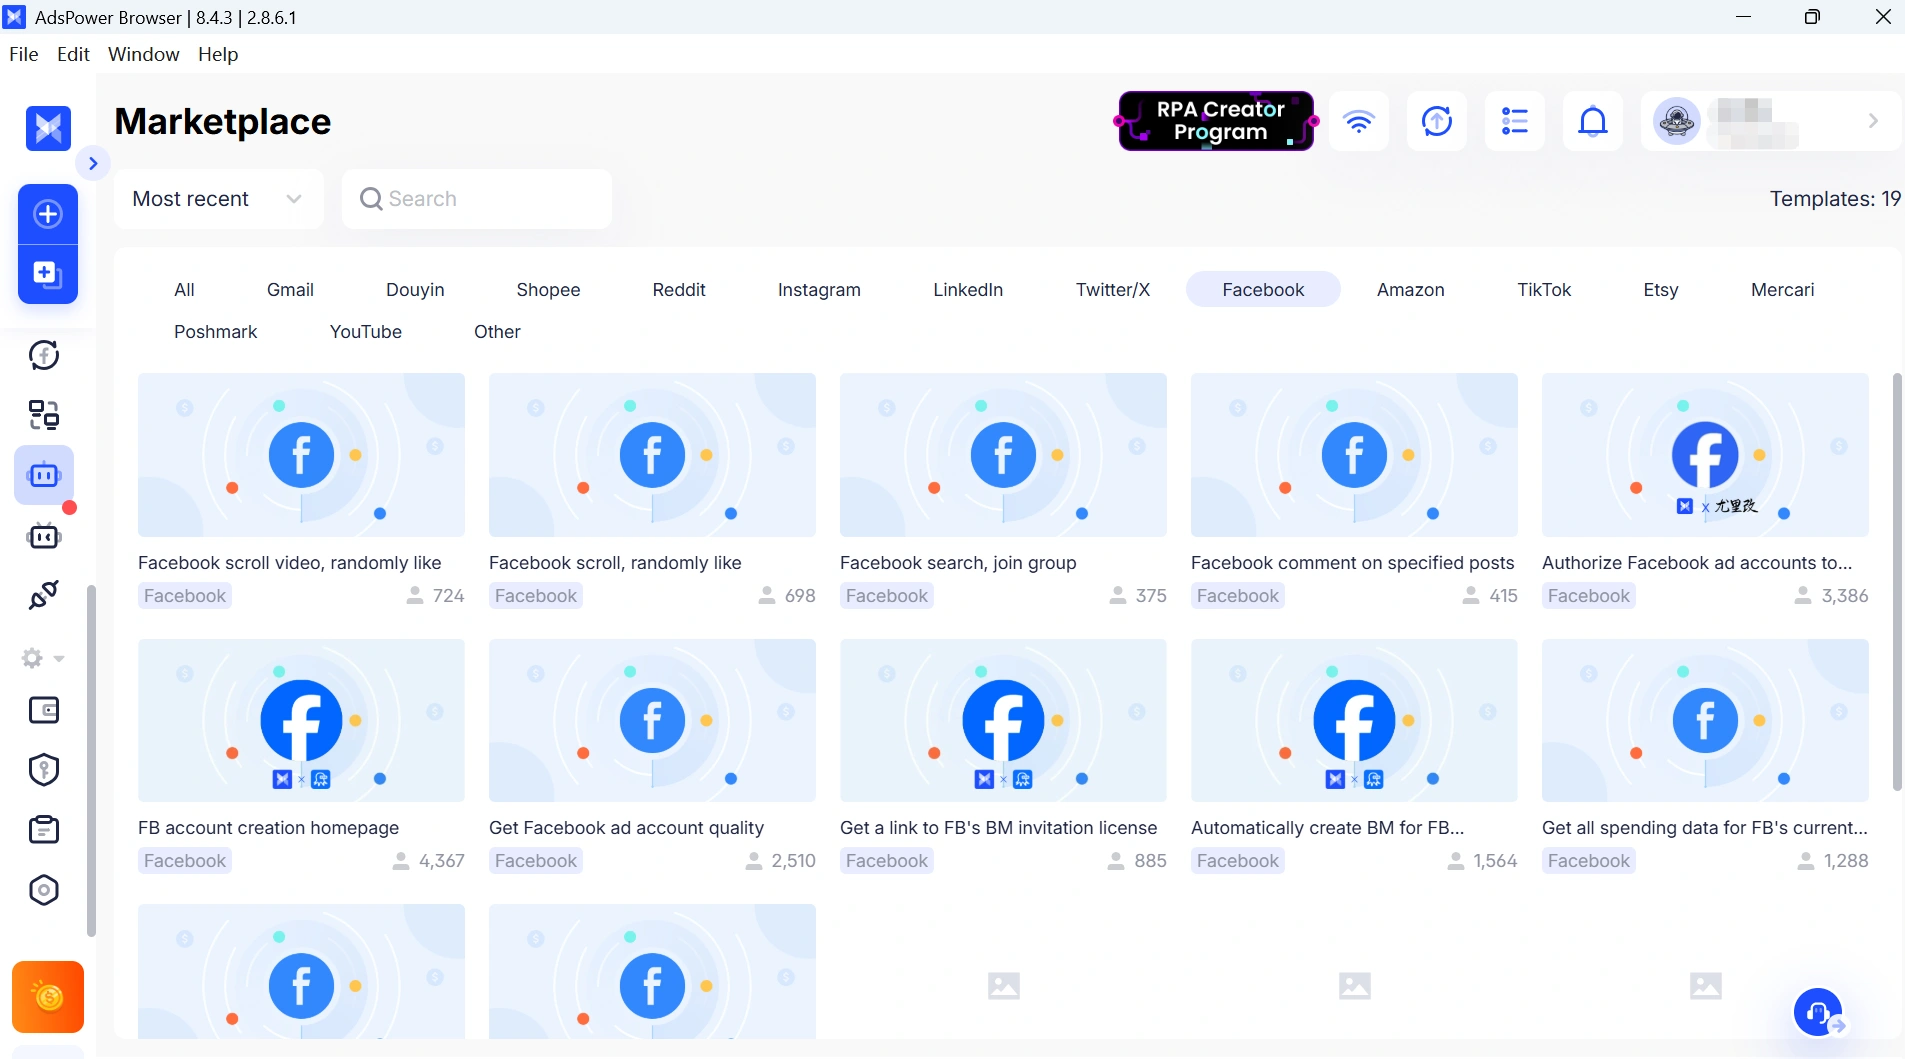Open 'Facebook scroll, randomly like' template title
The height and width of the screenshot is (1059, 1905).
(x=615, y=563)
